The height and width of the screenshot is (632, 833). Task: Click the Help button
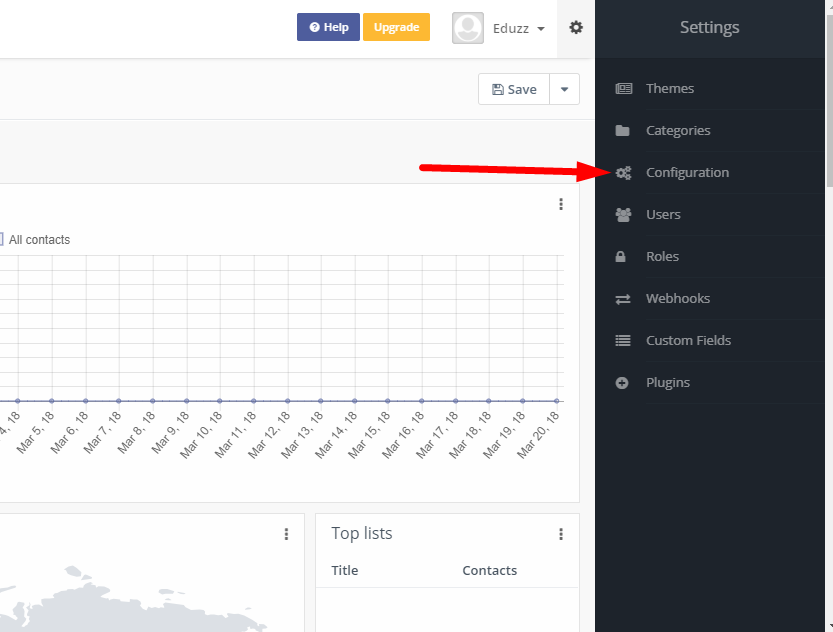pyautogui.click(x=328, y=27)
